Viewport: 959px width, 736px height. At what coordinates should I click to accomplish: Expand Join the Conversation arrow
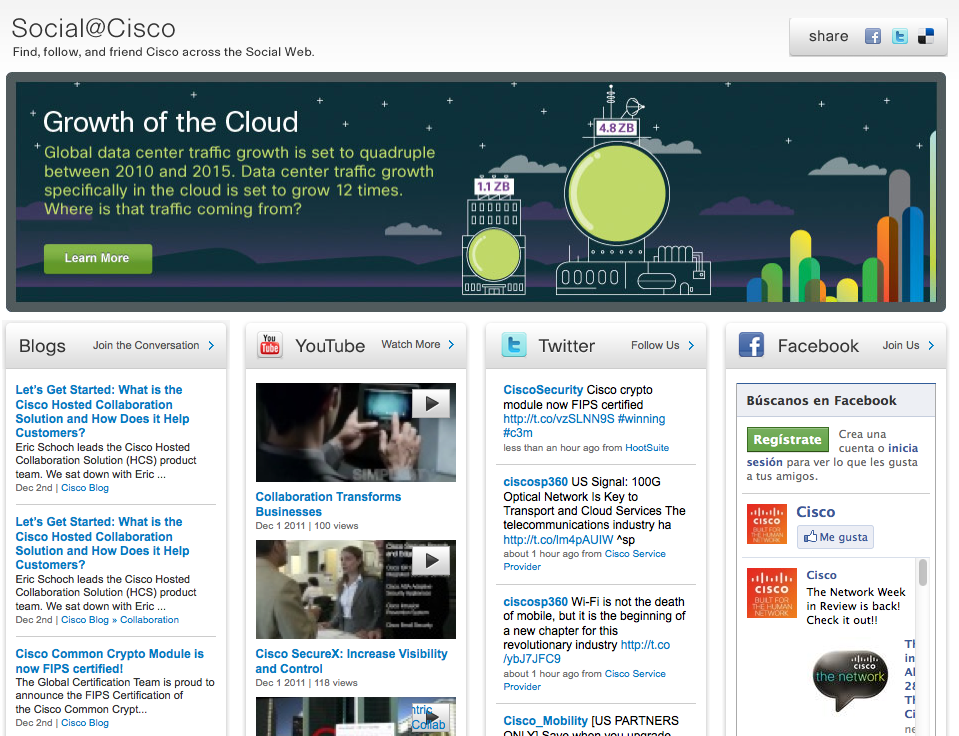211,346
